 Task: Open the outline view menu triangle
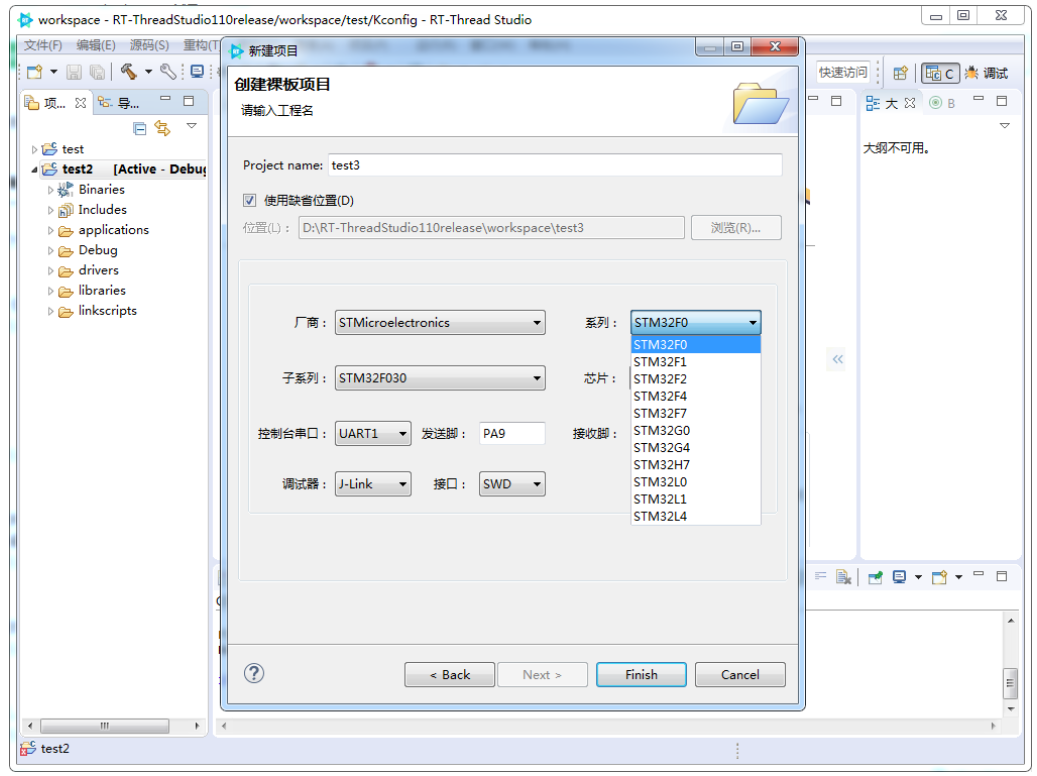pyautogui.click(x=1005, y=126)
